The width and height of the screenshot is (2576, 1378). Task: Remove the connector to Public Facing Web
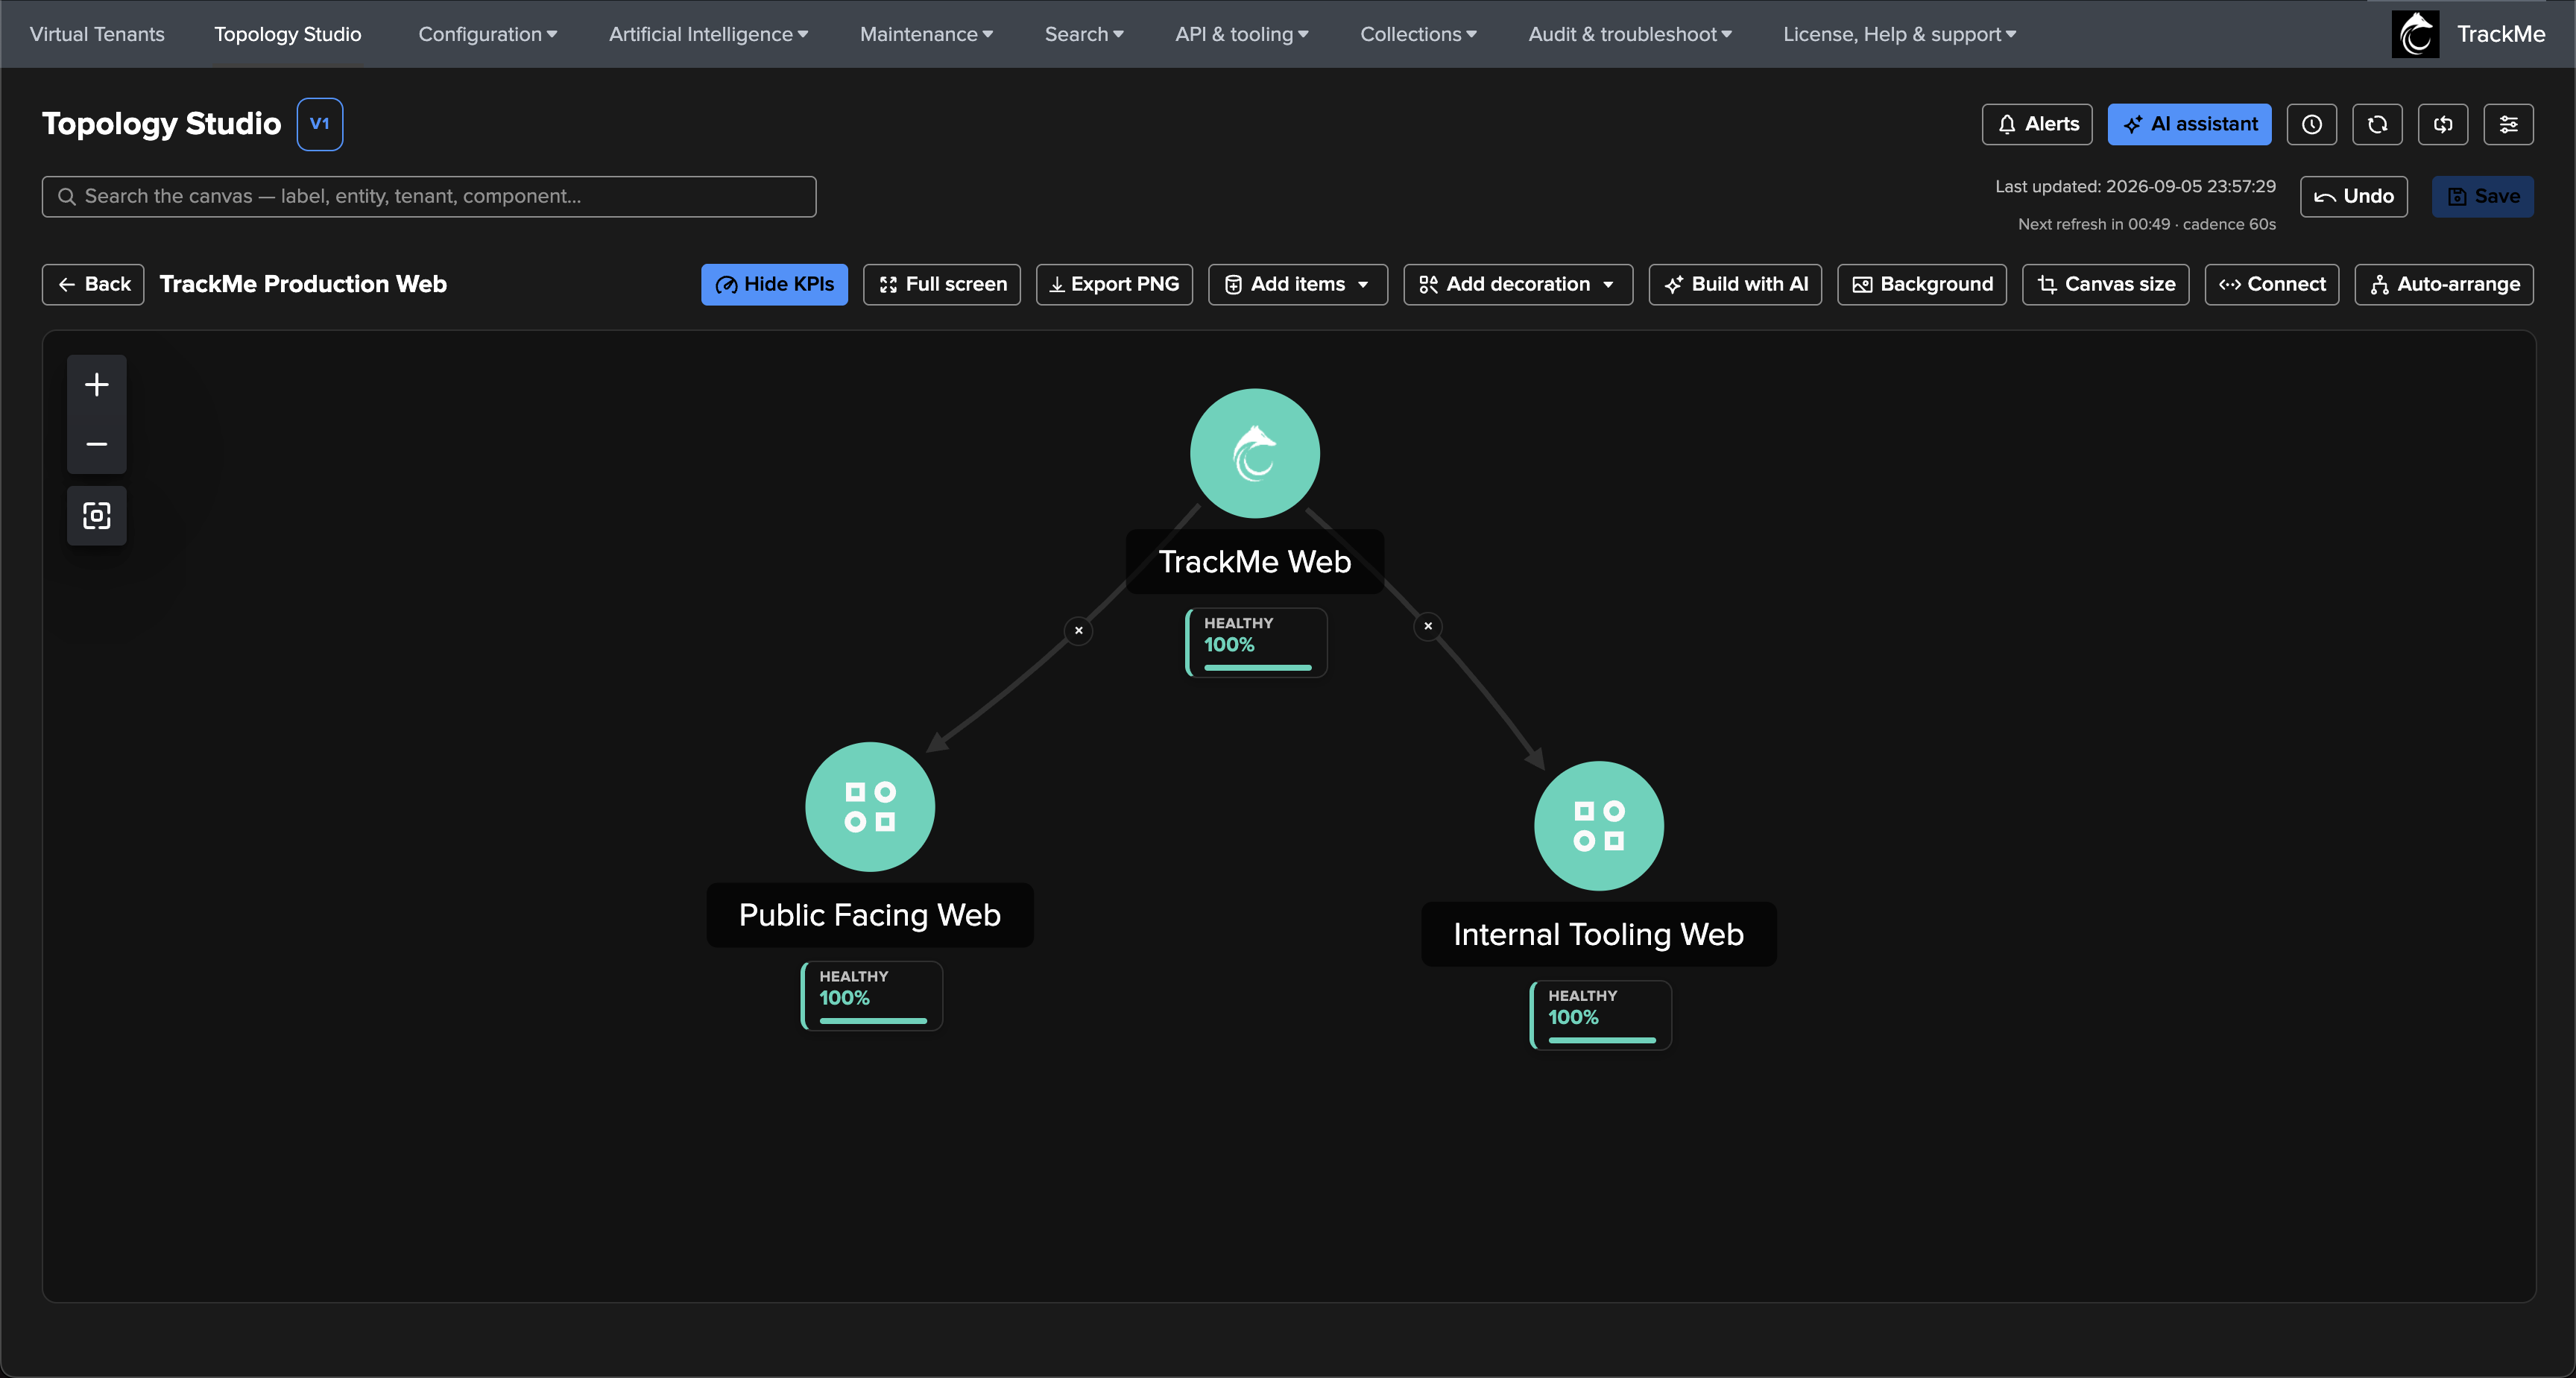1078,630
